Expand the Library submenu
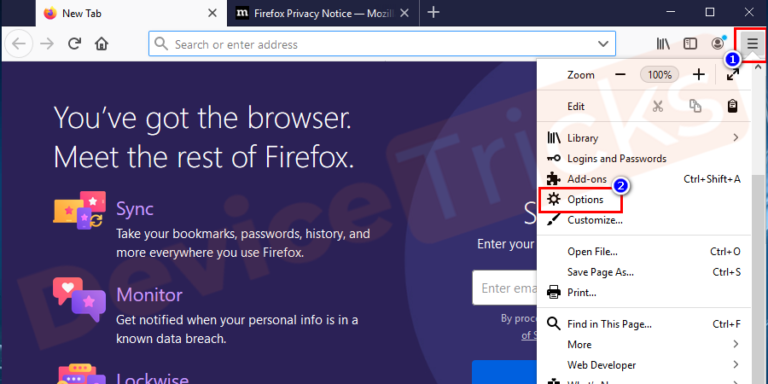 point(735,138)
